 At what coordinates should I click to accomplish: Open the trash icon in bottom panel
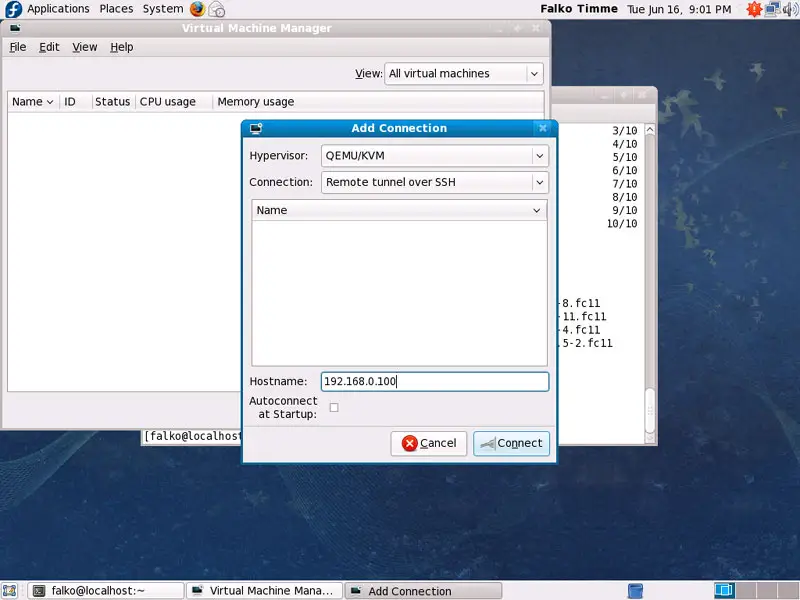(635, 591)
